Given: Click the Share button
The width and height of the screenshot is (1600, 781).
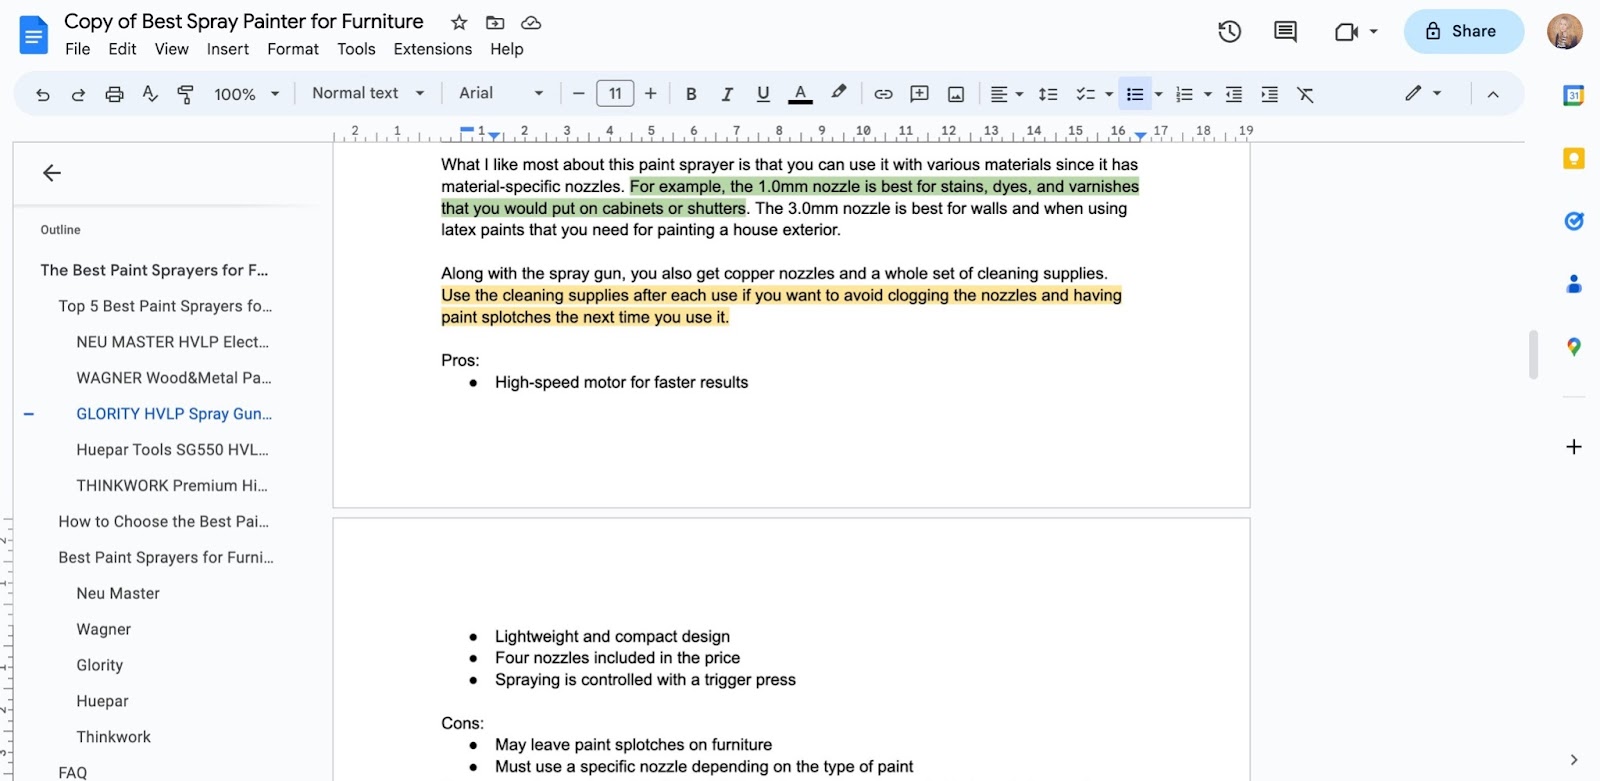Looking at the screenshot, I should point(1463,31).
